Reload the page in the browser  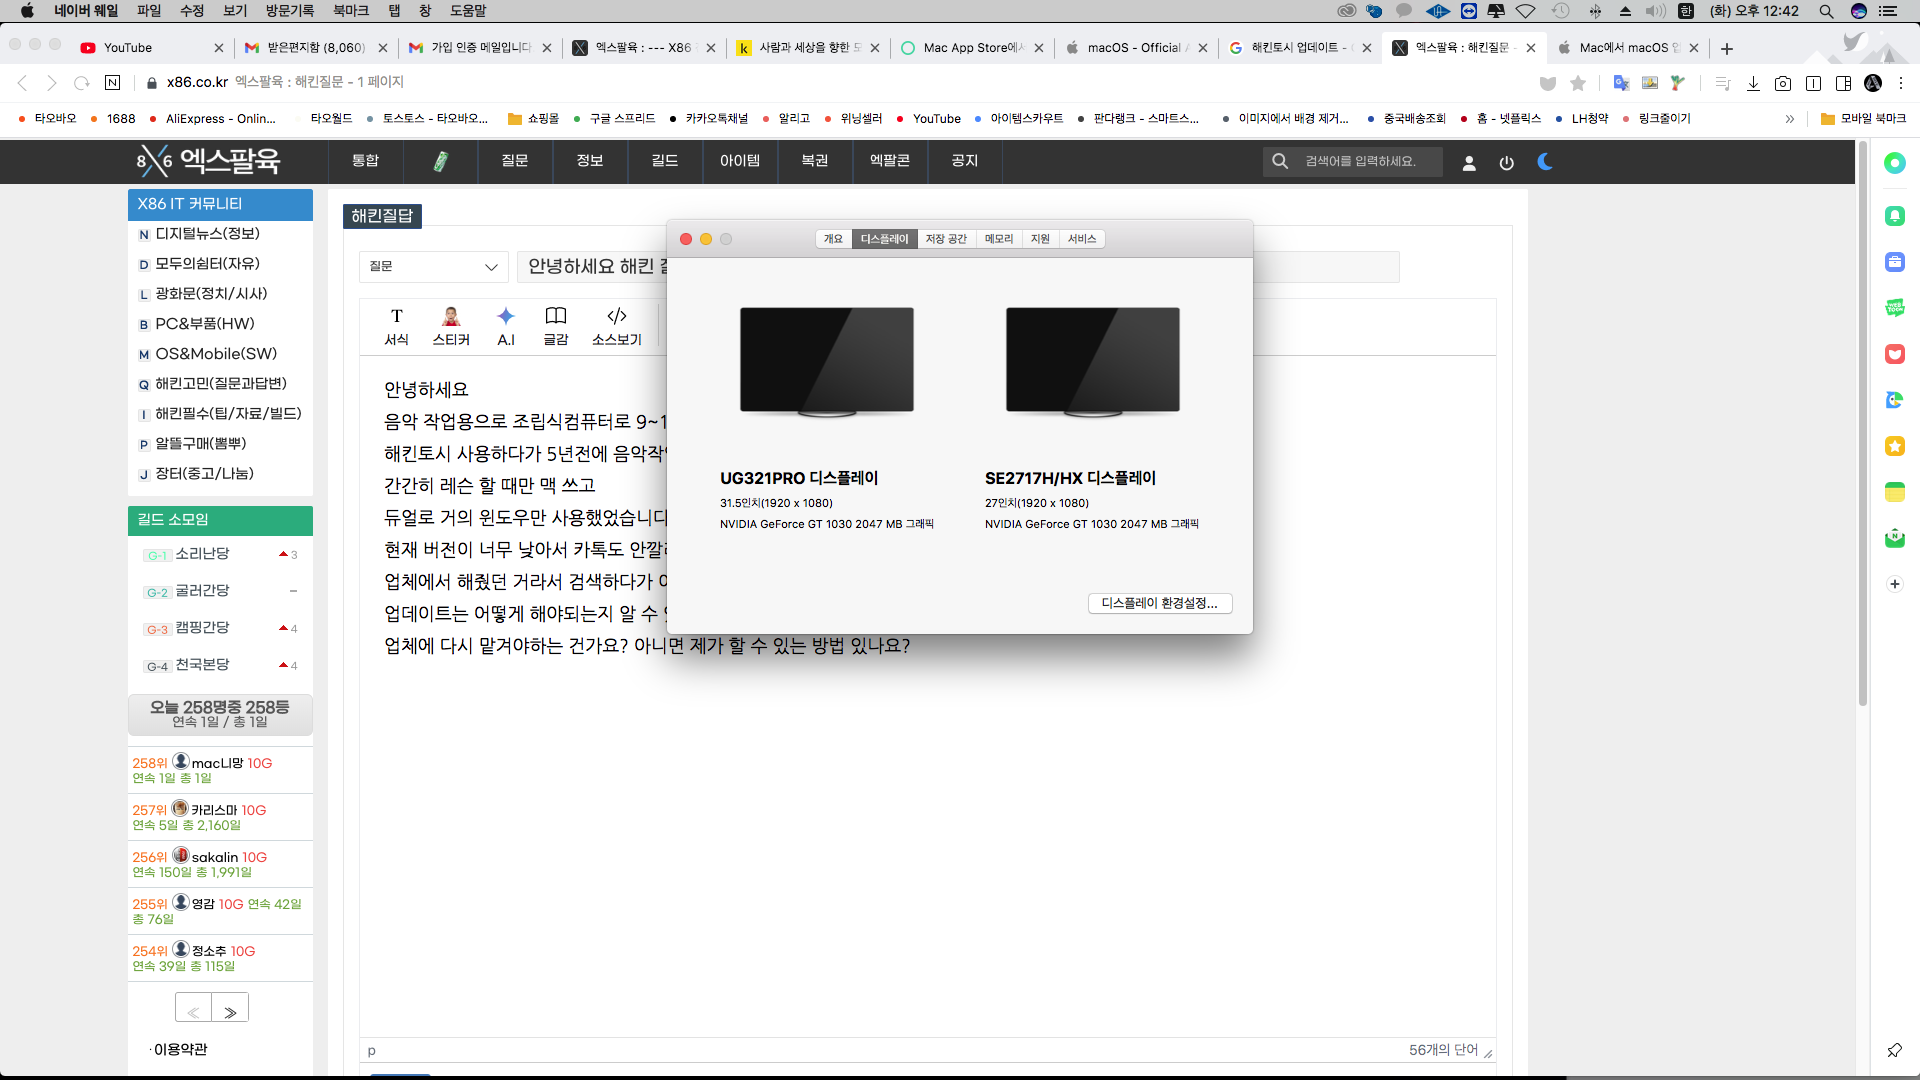[x=82, y=82]
